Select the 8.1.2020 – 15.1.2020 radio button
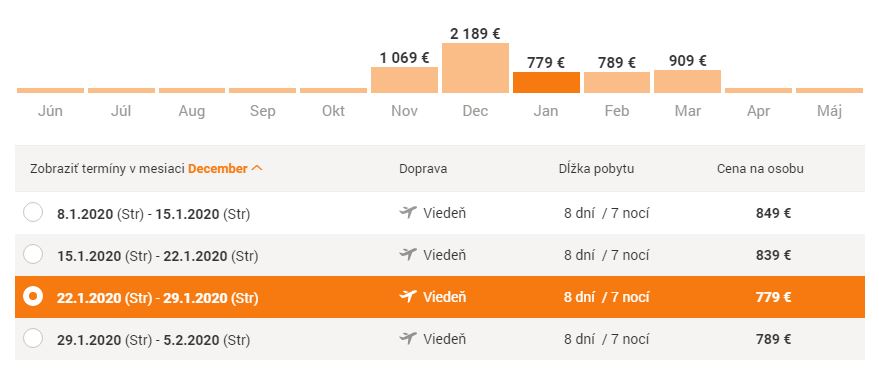879x381 pixels. [33, 212]
